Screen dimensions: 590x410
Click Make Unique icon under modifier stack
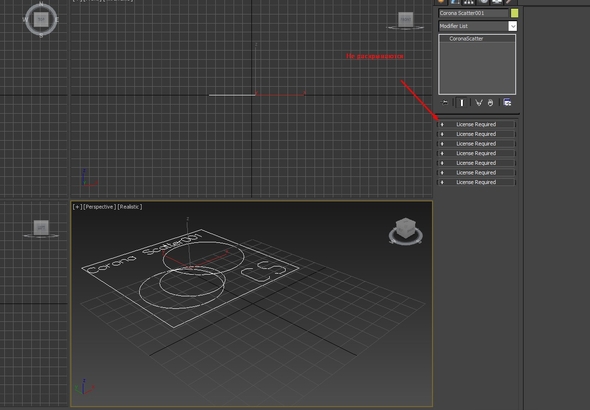point(478,102)
